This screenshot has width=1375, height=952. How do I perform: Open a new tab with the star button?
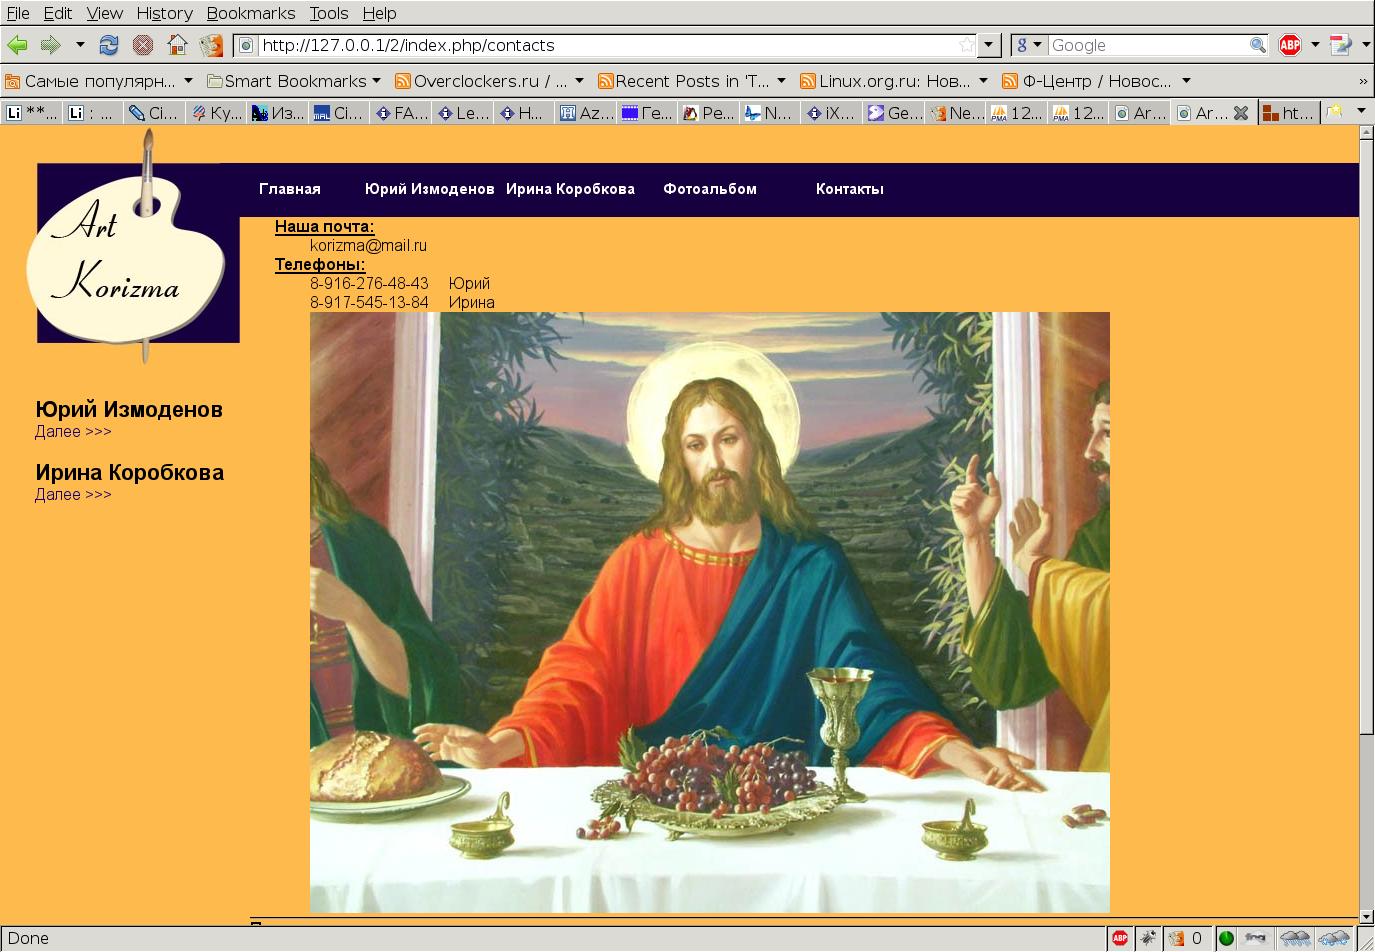(1333, 112)
